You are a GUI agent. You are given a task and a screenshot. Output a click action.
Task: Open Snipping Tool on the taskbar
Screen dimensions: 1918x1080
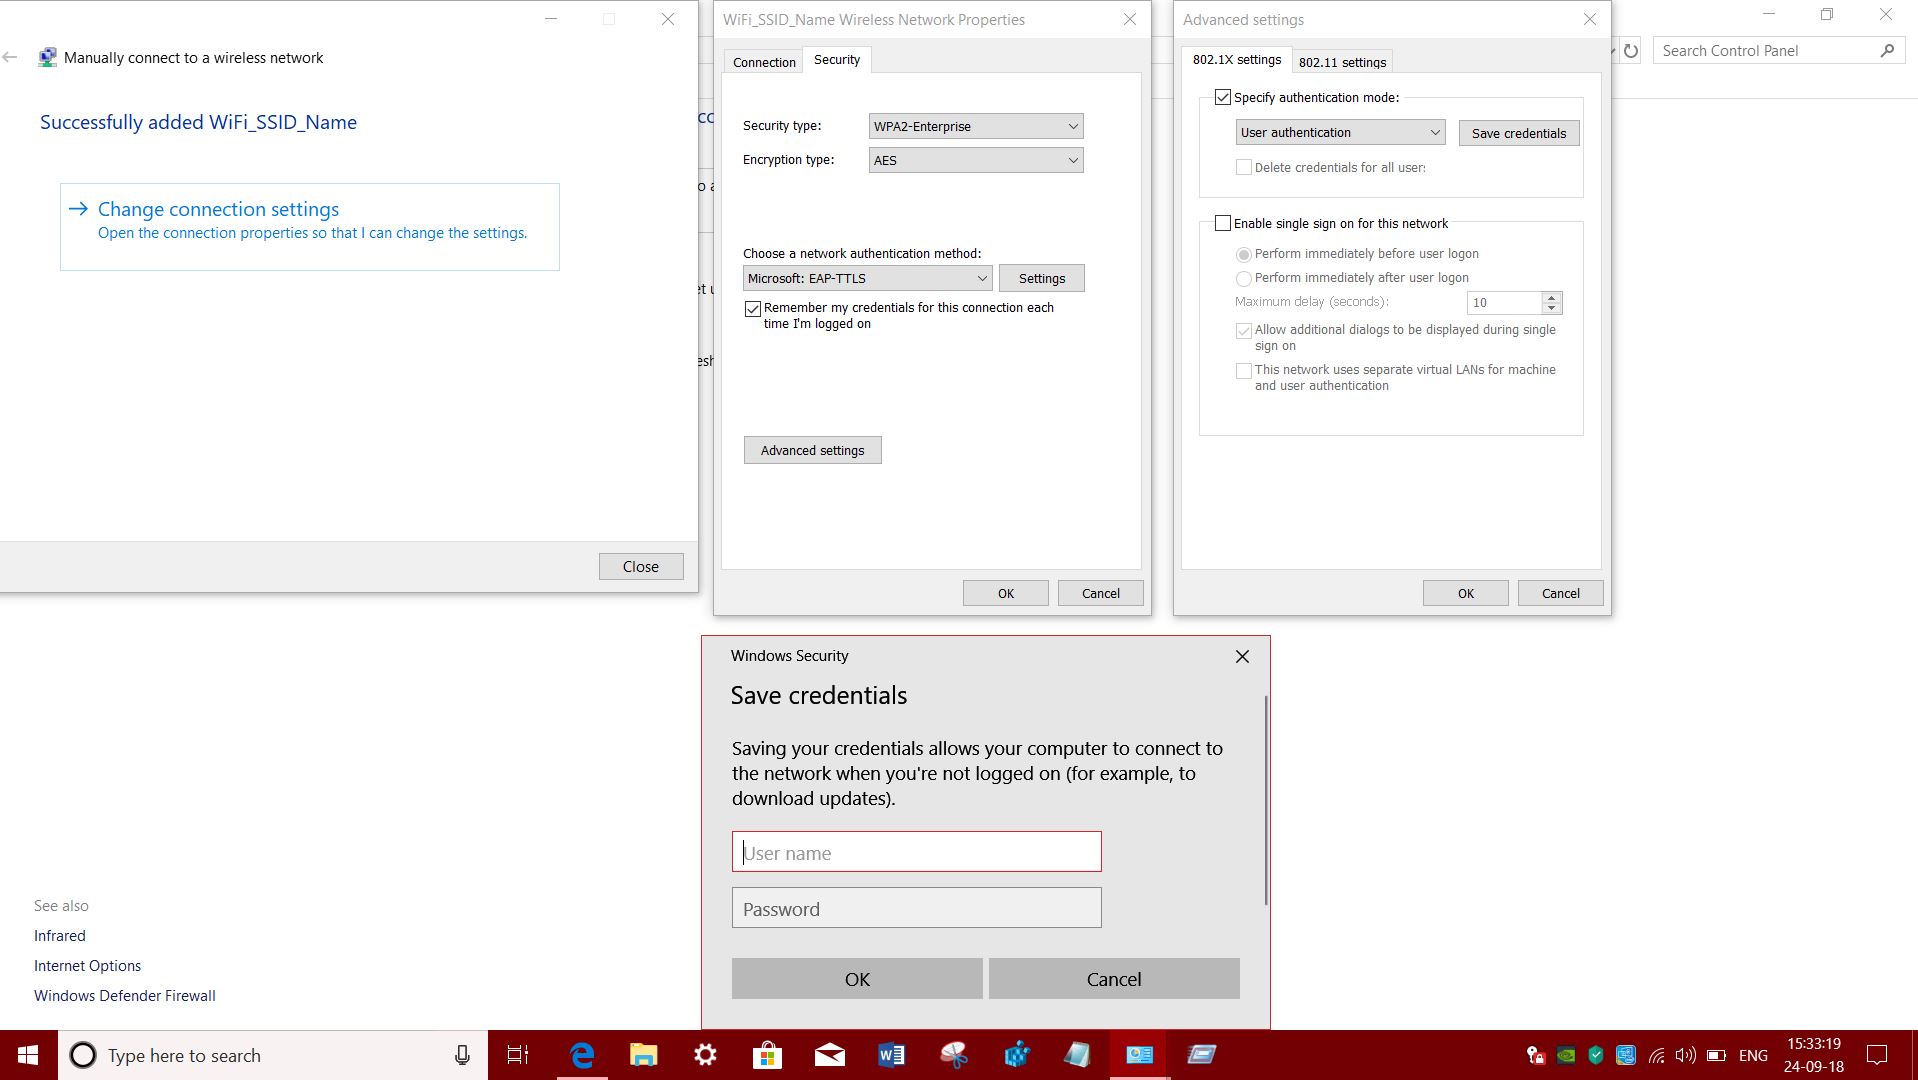pos(953,1055)
